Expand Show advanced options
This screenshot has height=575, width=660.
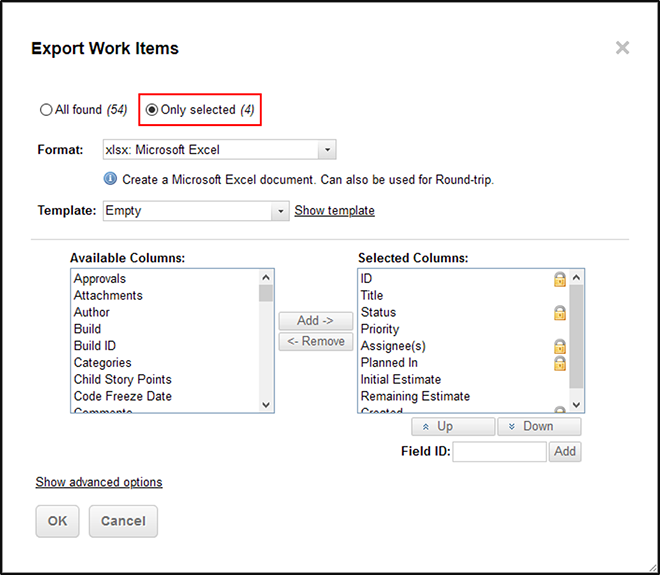(99, 482)
